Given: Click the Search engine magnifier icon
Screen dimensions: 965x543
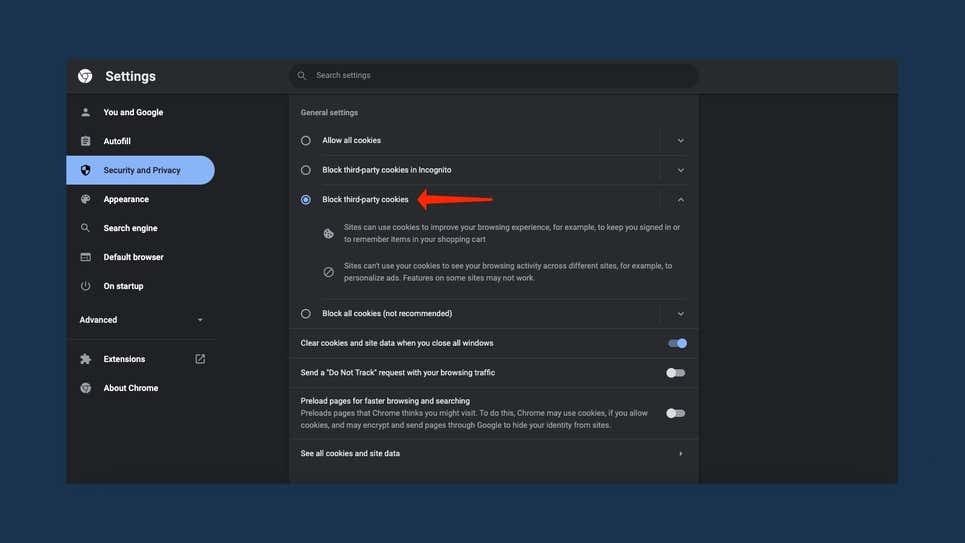Looking at the screenshot, I should (x=86, y=228).
